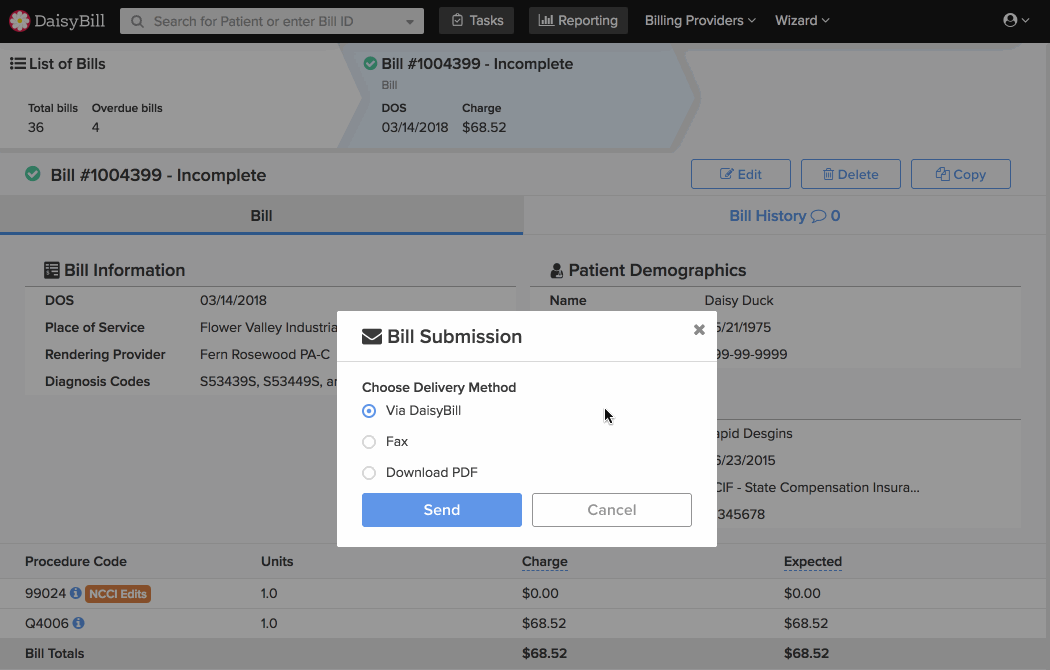Close the Bill Submission dialog with X
Screen dimensions: 1050x670
coord(699,329)
